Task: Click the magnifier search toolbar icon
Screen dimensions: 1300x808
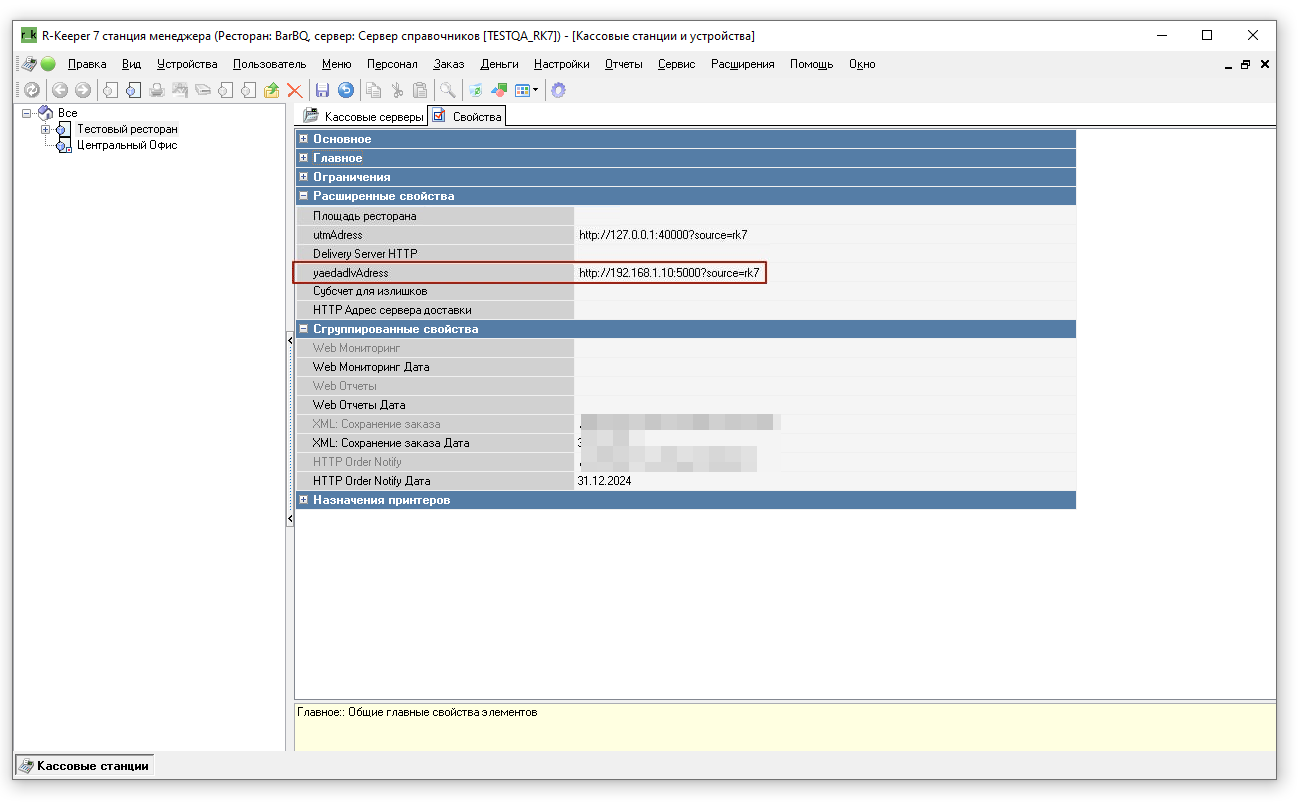Action: point(448,90)
